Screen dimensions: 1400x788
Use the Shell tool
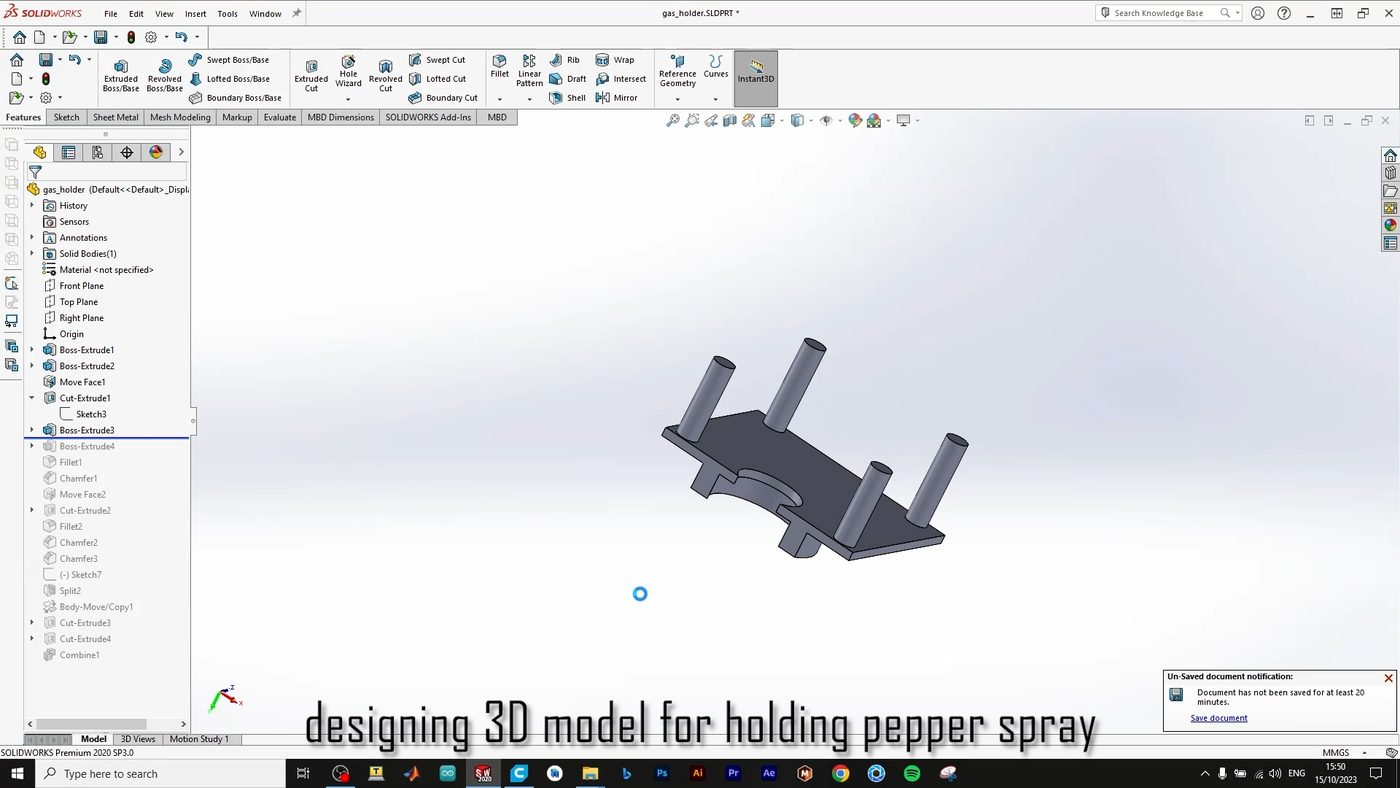568,98
